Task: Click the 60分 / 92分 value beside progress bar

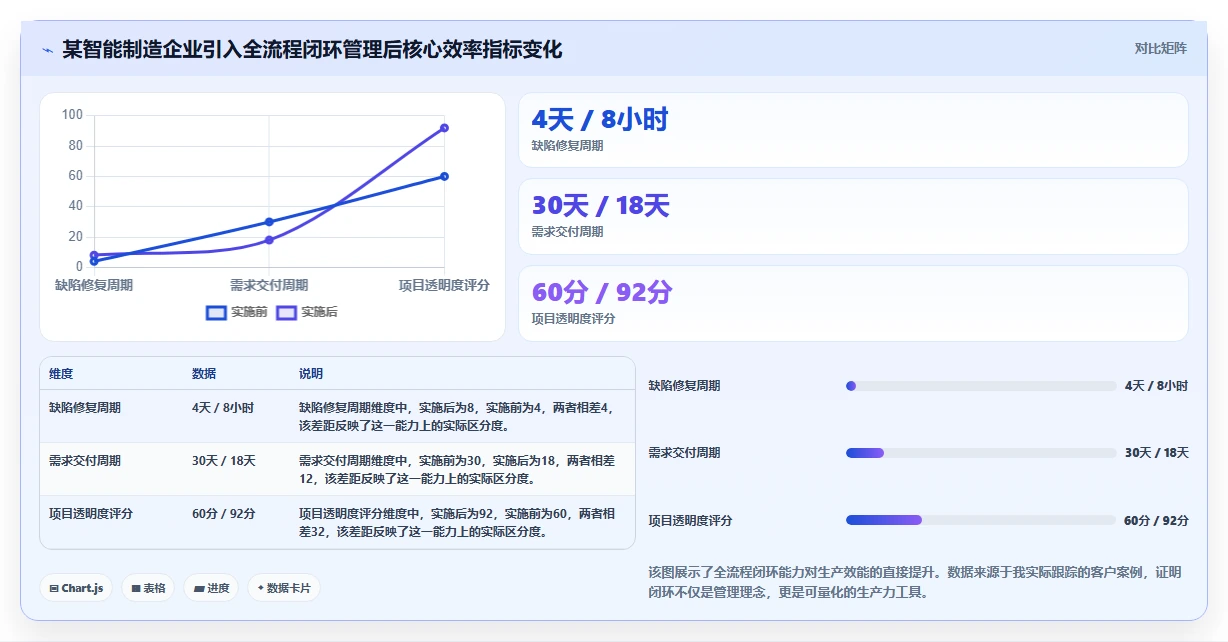Action: point(1156,520)
